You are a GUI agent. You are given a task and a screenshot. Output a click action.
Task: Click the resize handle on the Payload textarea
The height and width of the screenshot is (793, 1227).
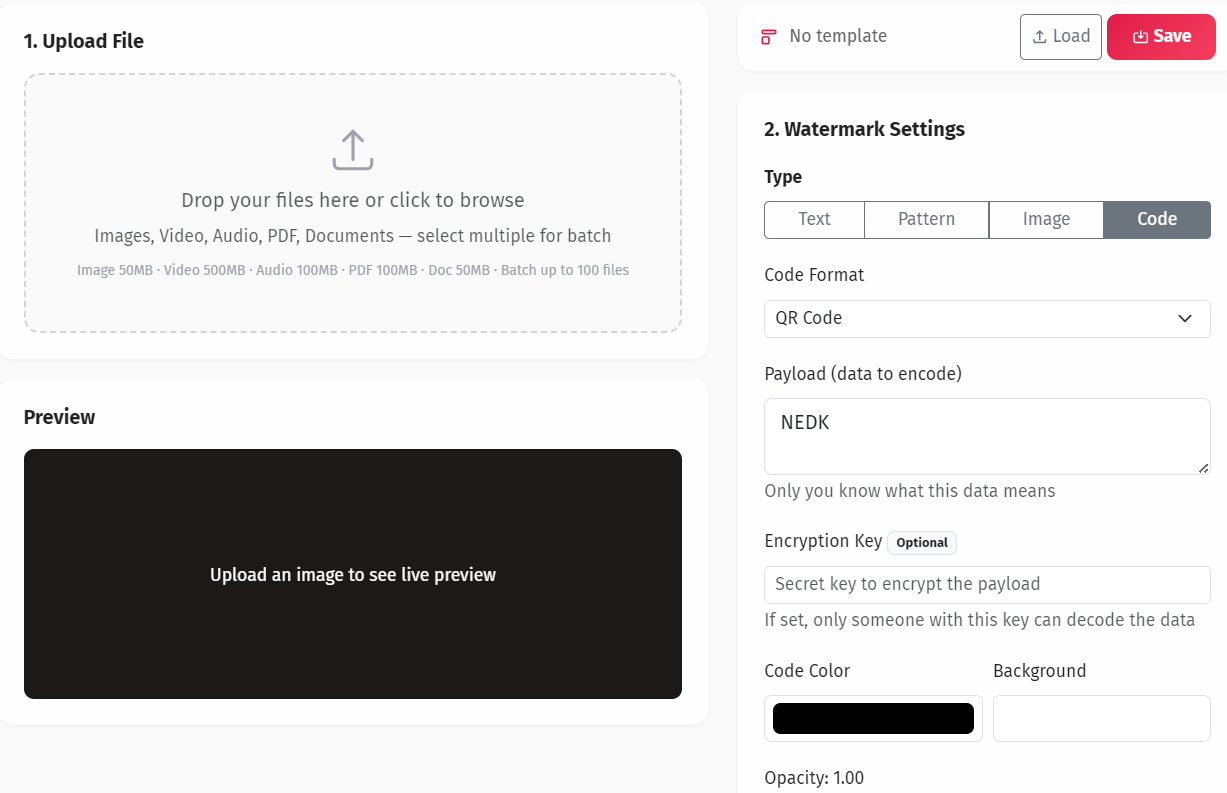1204,468
